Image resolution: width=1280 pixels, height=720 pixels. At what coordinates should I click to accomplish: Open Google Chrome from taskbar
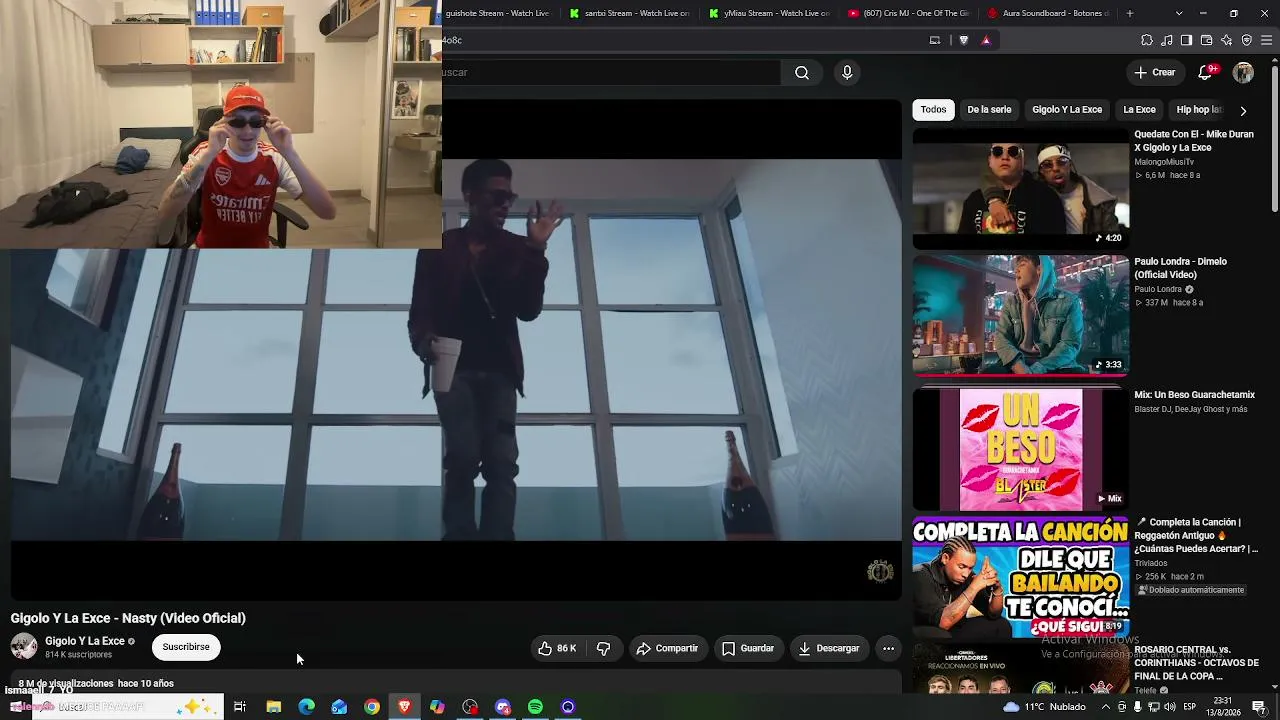coord(372,707)
